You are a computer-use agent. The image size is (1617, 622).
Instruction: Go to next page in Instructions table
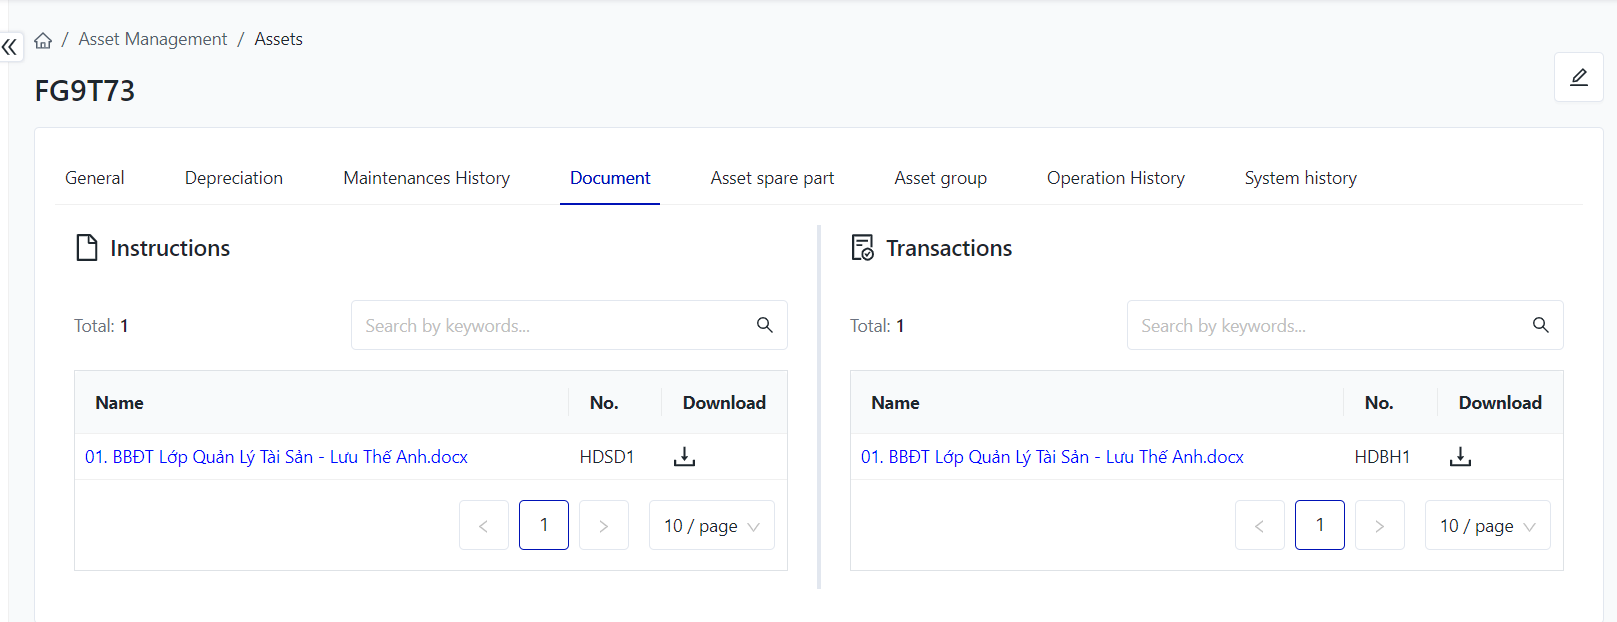pos(604,526)
